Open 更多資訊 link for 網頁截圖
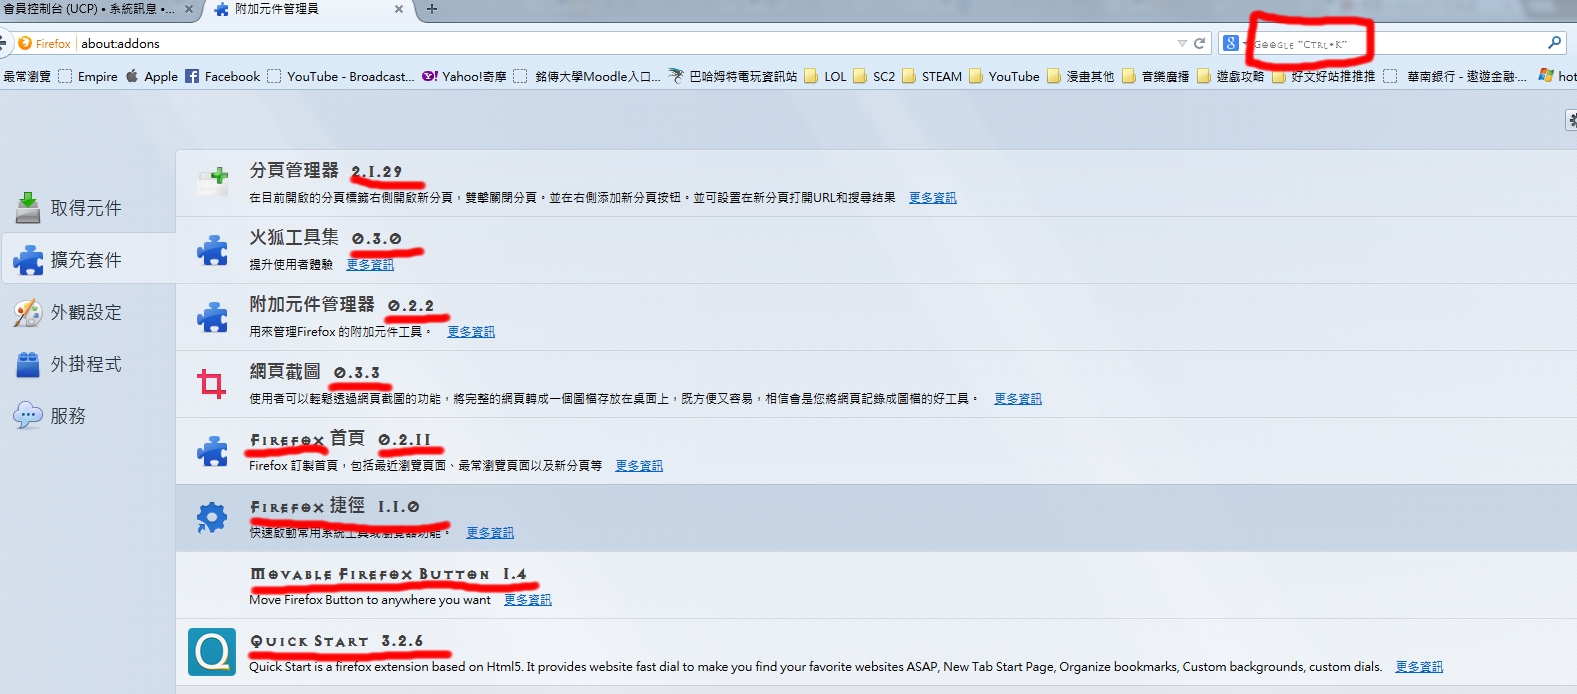The height and width of the screenshot is (694, 1577). pos(1017,399)
